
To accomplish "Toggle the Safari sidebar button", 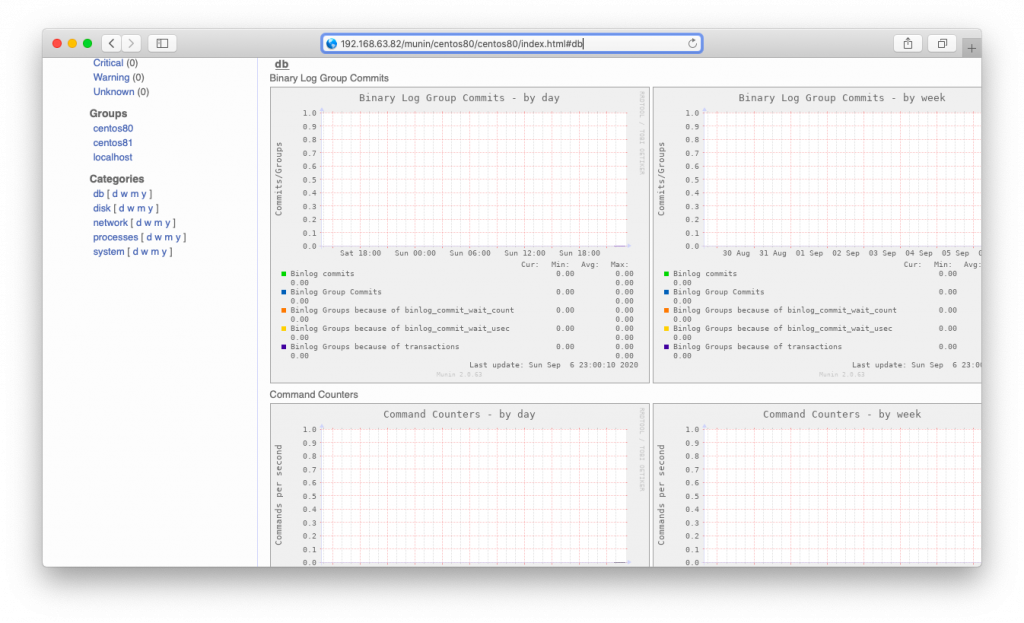I will 162,43.
